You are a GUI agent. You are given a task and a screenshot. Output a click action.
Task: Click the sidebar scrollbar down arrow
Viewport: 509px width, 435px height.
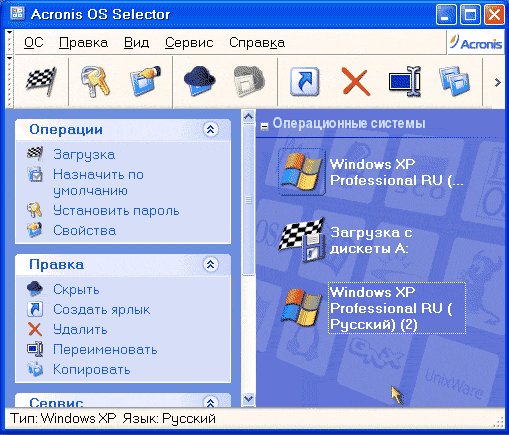248,399
